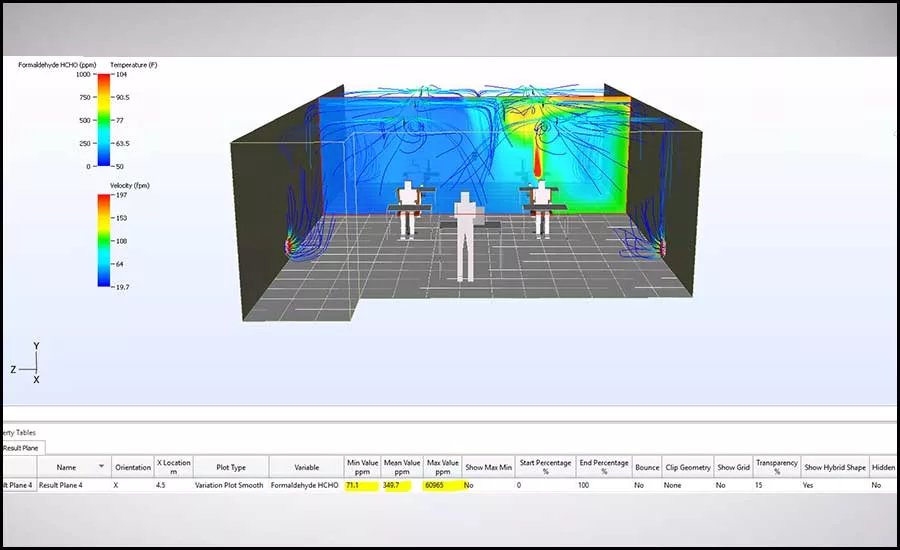Click the Property Tables panel title
The height and width of the screenshot is (550, 900).
pos(19,432)
